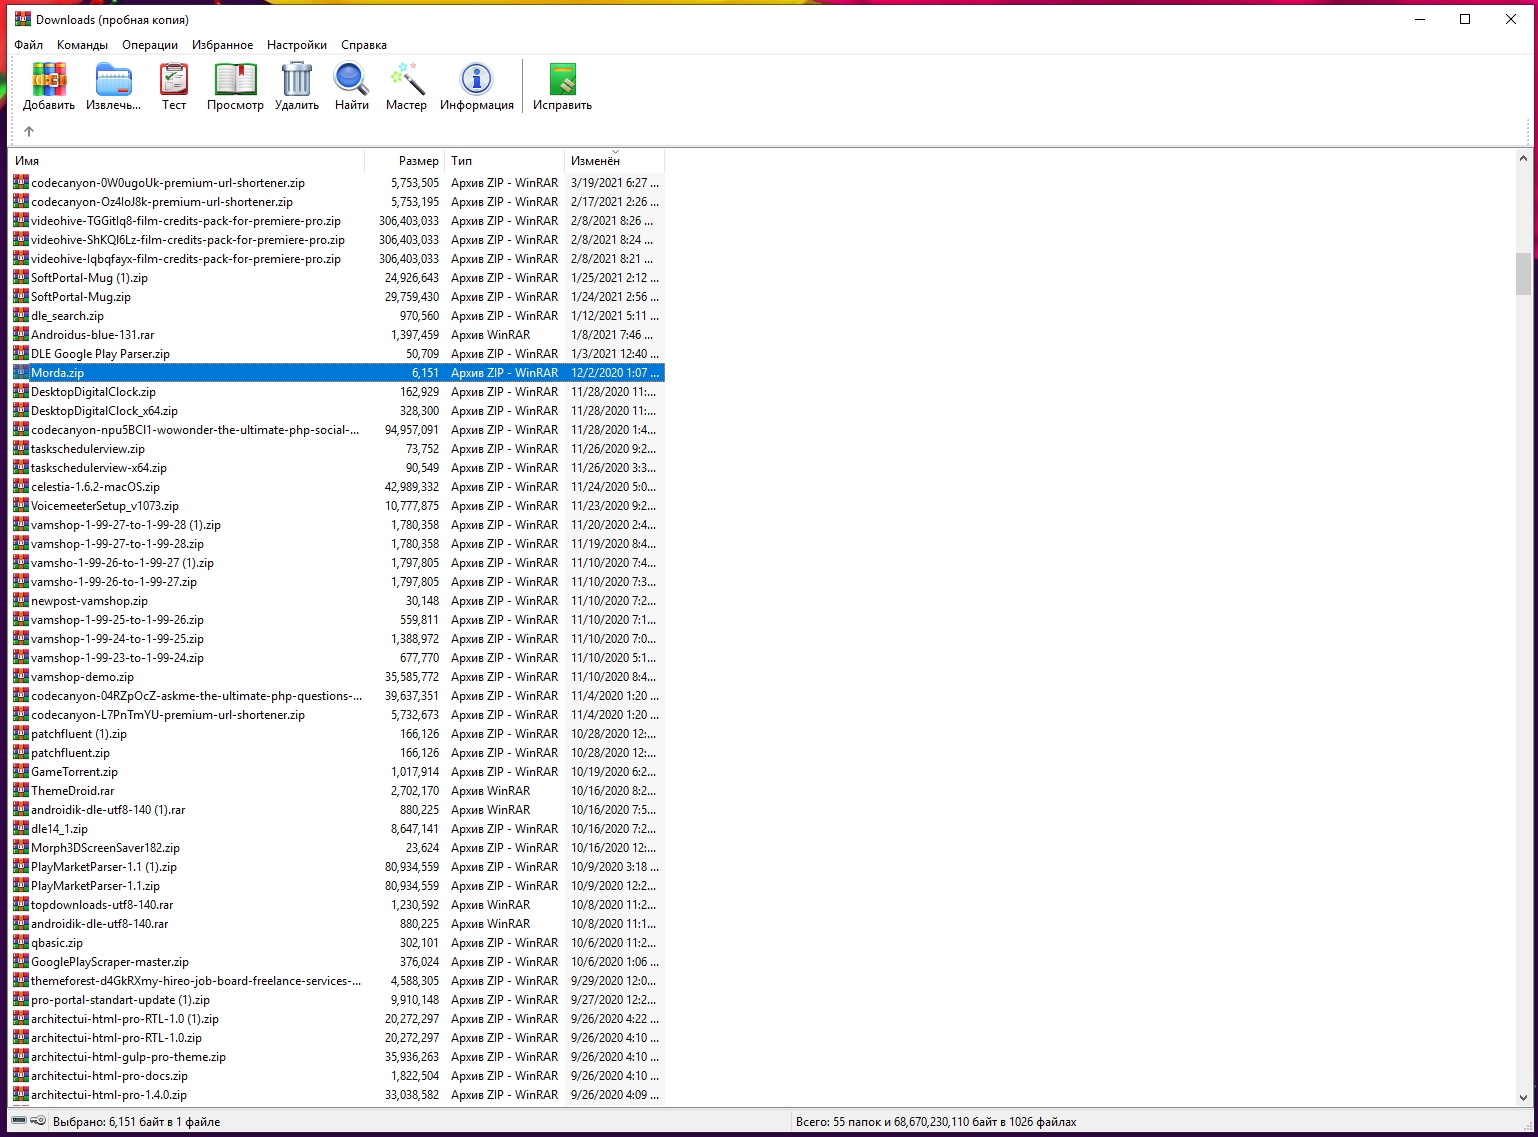Screen dimensions: 1538x1137
Task: Select DesktopDigitalClock.zip
Action: (x=338, y=392)
